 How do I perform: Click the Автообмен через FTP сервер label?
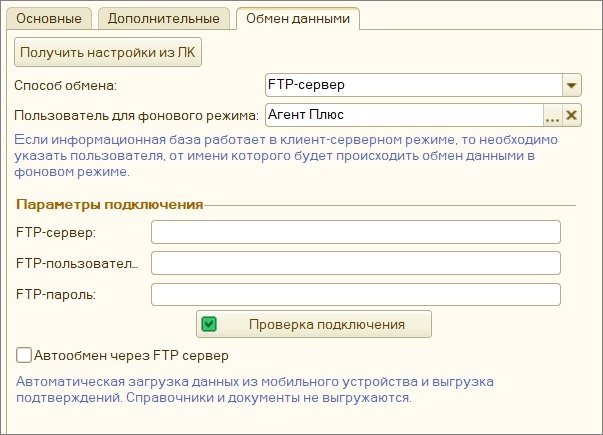[132, 355]
